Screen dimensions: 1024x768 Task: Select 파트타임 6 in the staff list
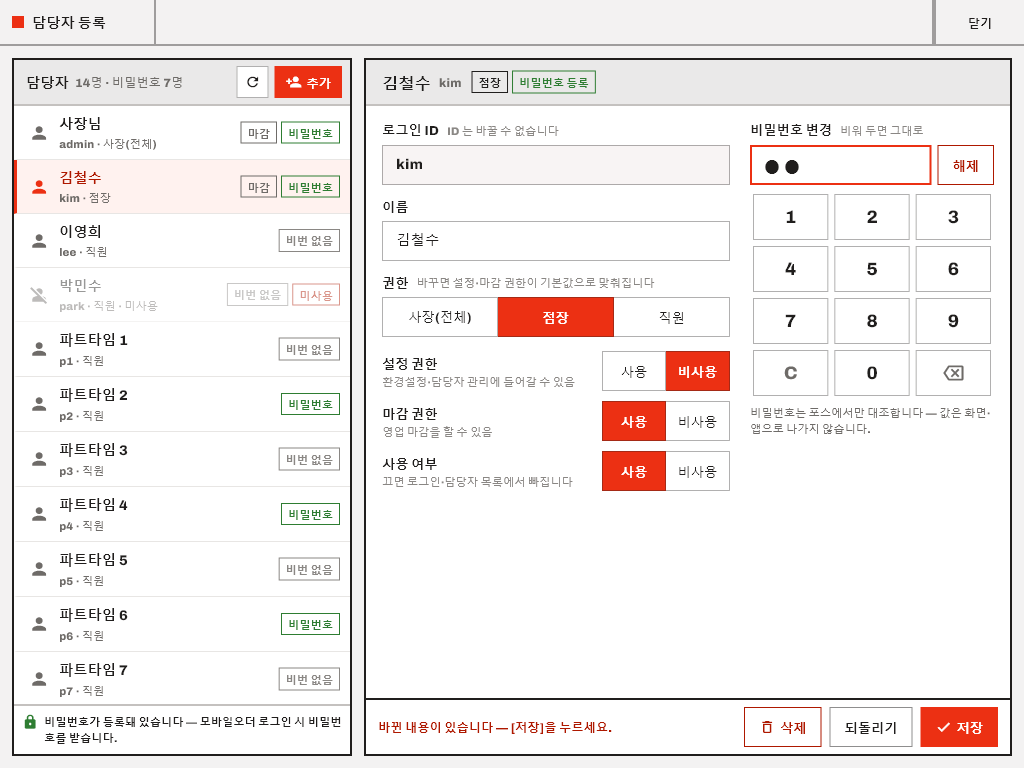pyautogui.click(x=182, y=624)
